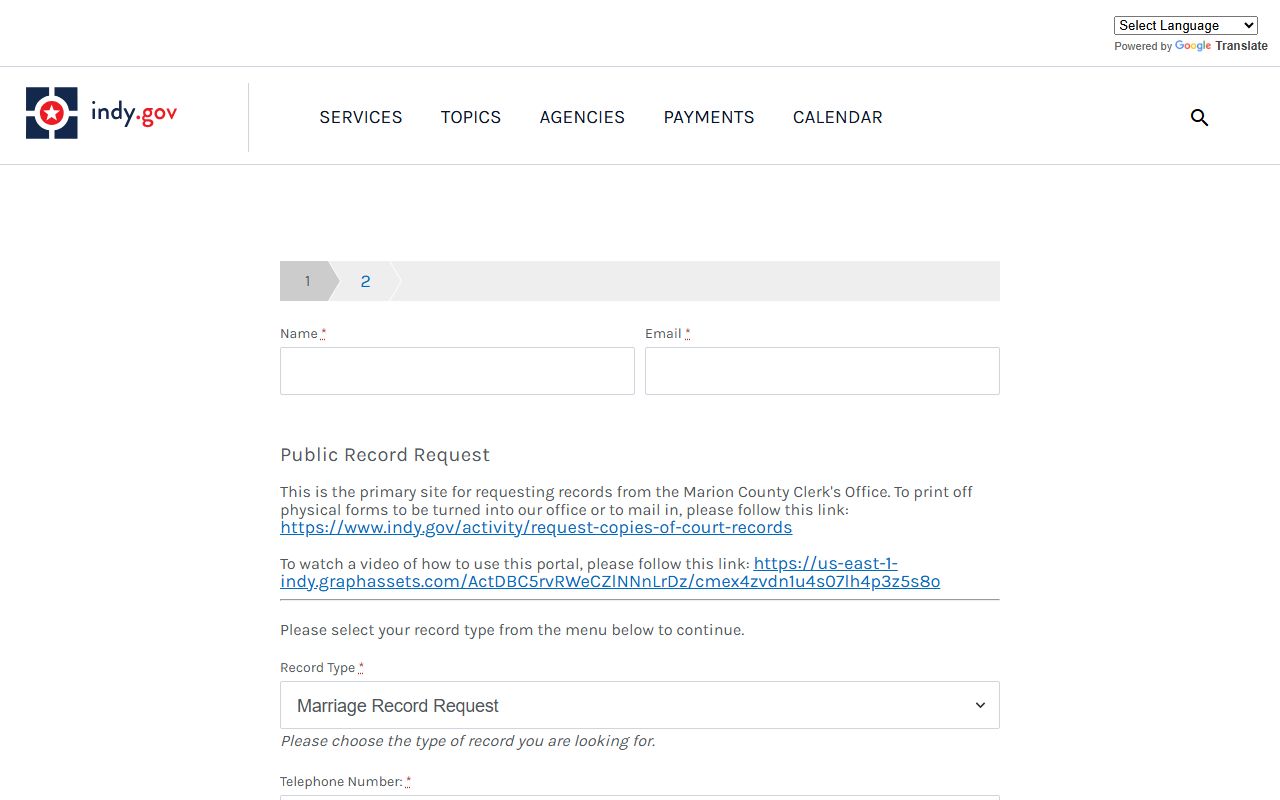Open the PAYMENTS menu
The image size is (1280, 800).
click(x=709, y=117)
